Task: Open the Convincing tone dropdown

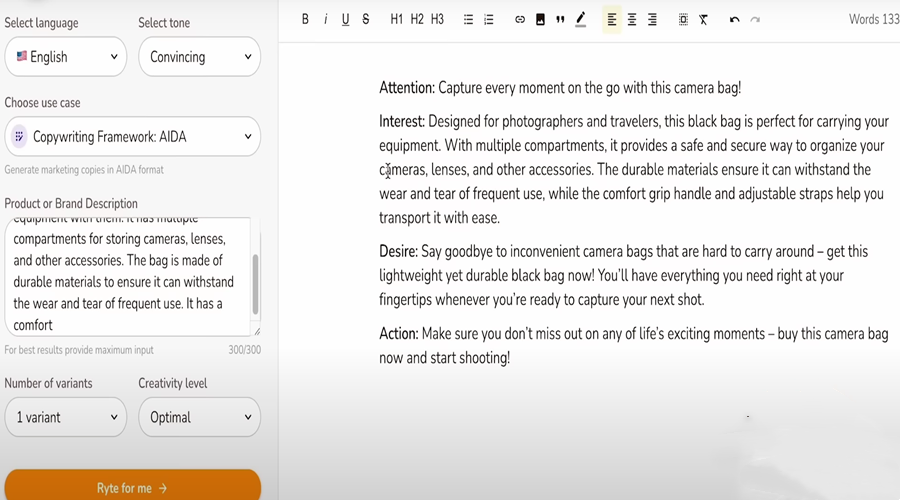Action: pos(199,57)
